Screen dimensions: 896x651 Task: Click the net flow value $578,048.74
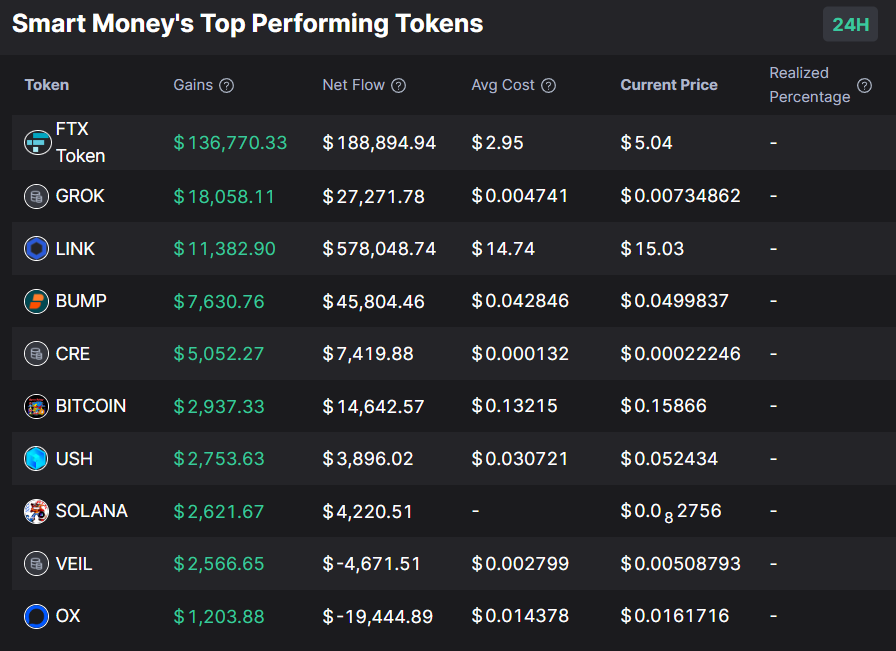pyautogui.click(x=379, y=249)
